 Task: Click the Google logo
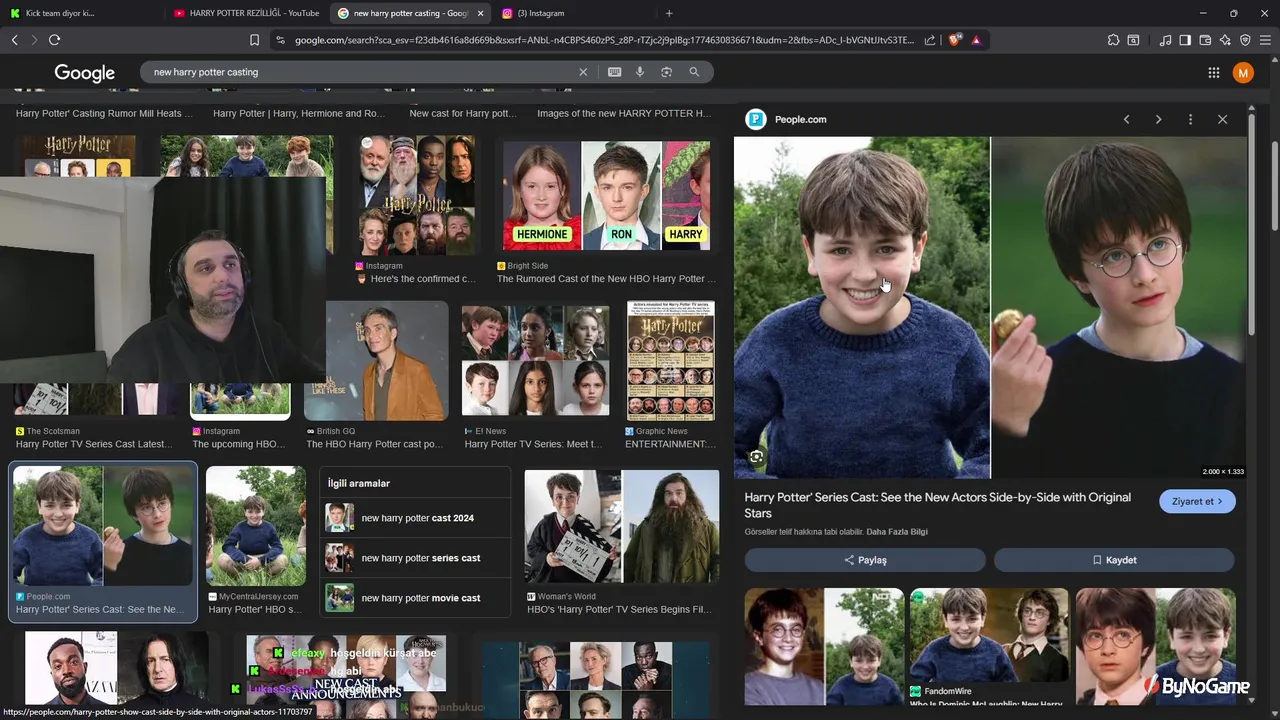[x=85, y=73]
